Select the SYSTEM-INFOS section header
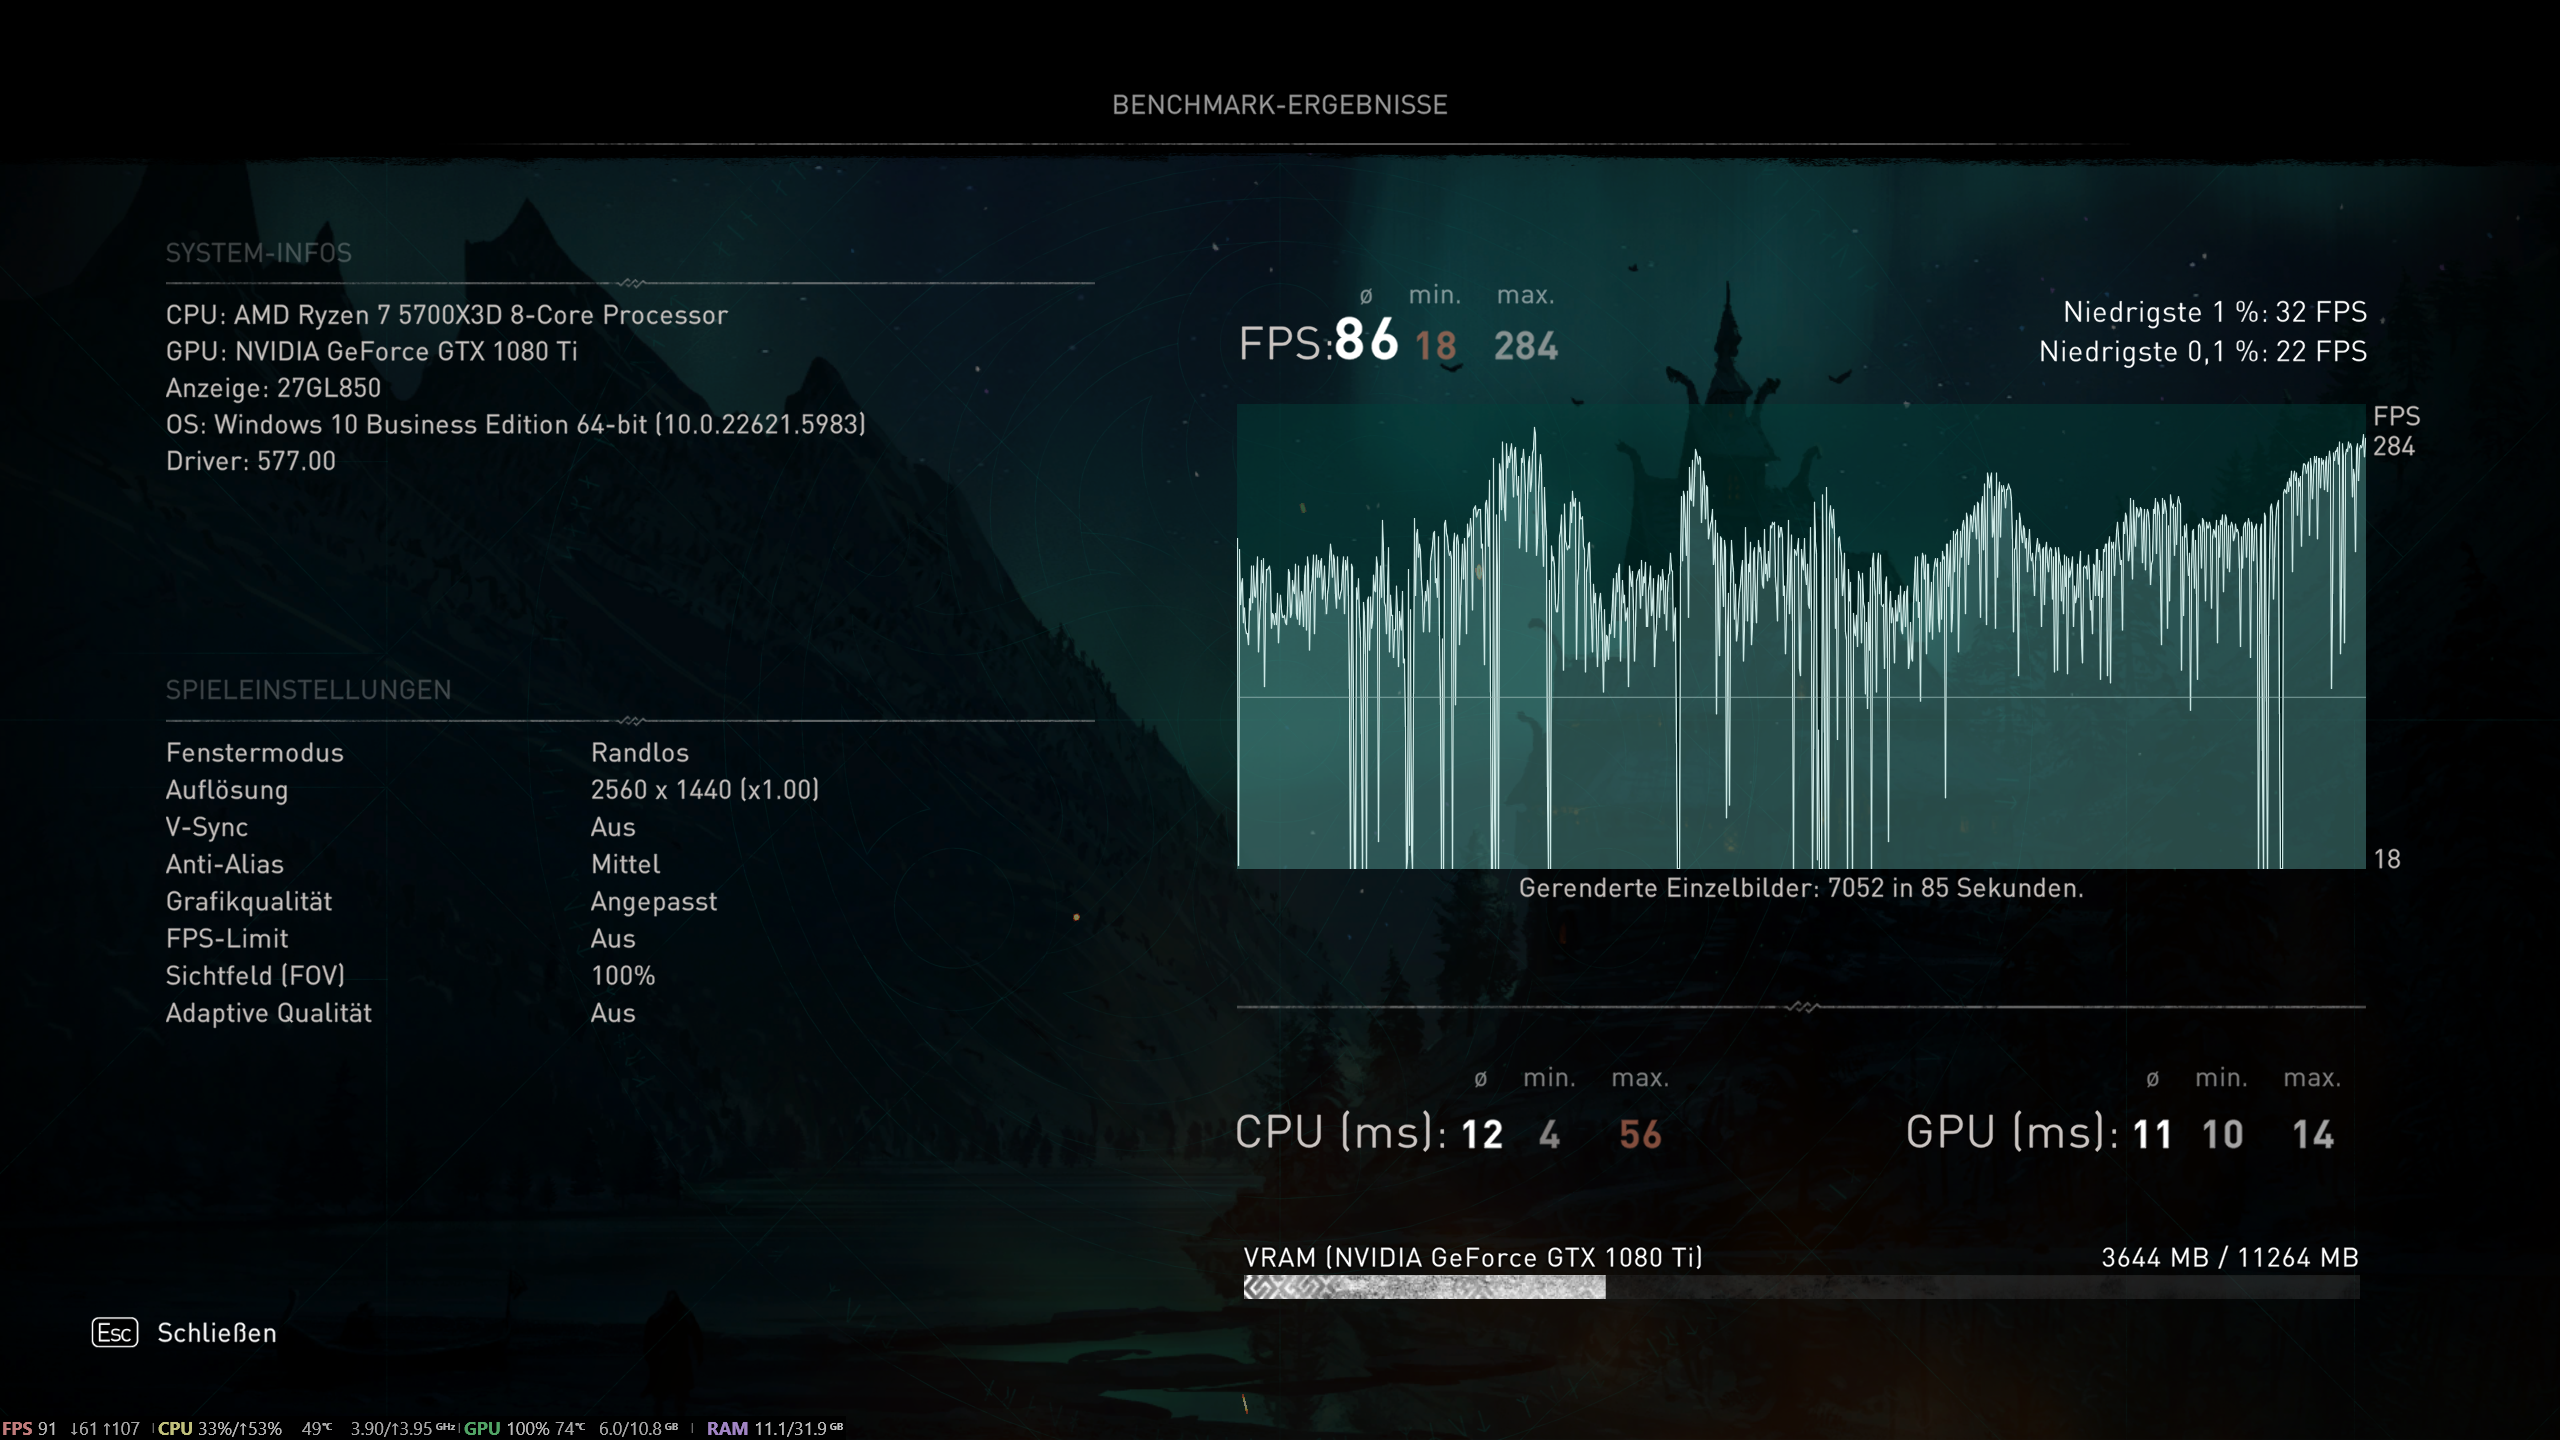The width and height of the screenshot is (2560, 1440). (258, 253)
